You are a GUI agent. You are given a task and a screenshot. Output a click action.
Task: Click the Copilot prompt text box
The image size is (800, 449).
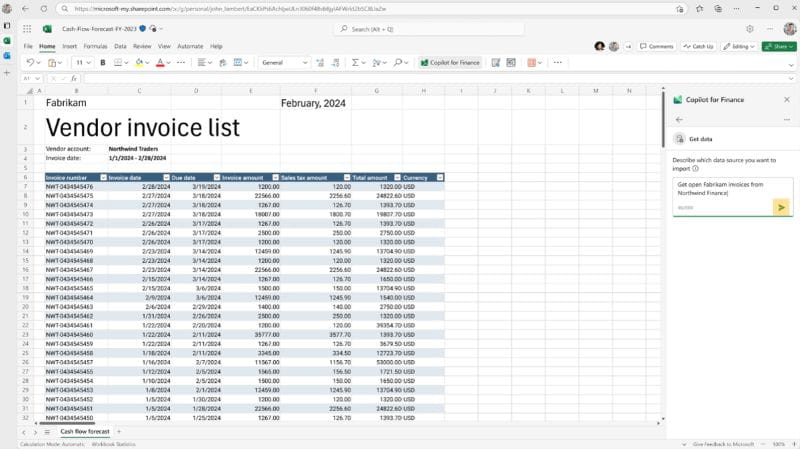point(733,196)
